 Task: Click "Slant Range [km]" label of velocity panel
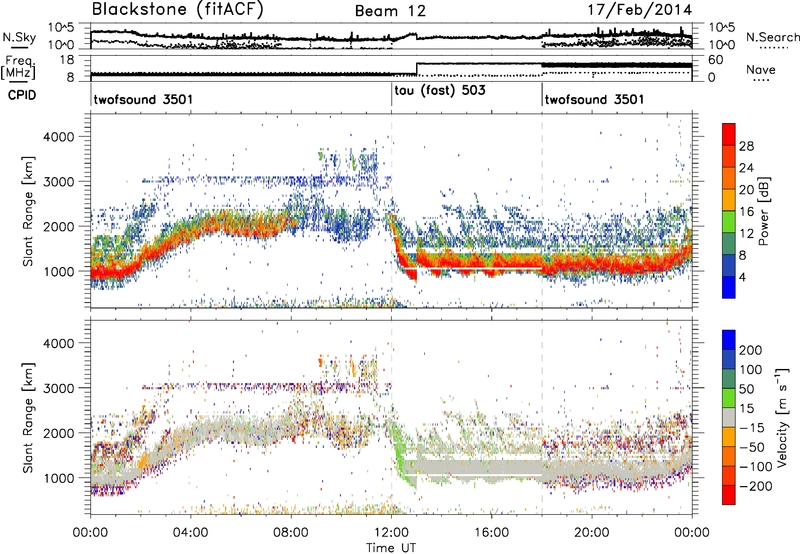(28, 418)
